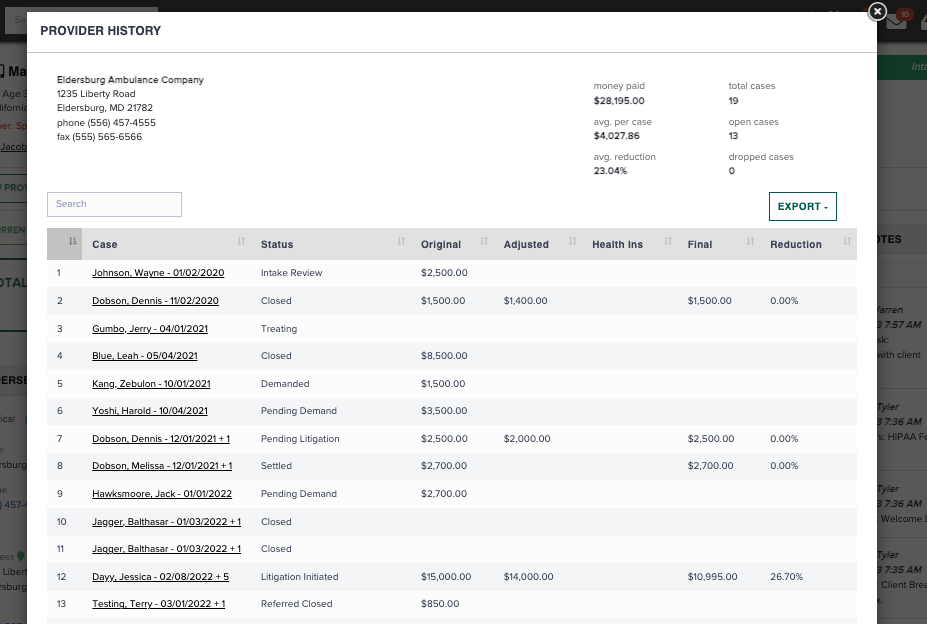The height and width of the screenshot is (624, 927).
Task: Sort table by Status column arrows
Action: coord(401,241)
